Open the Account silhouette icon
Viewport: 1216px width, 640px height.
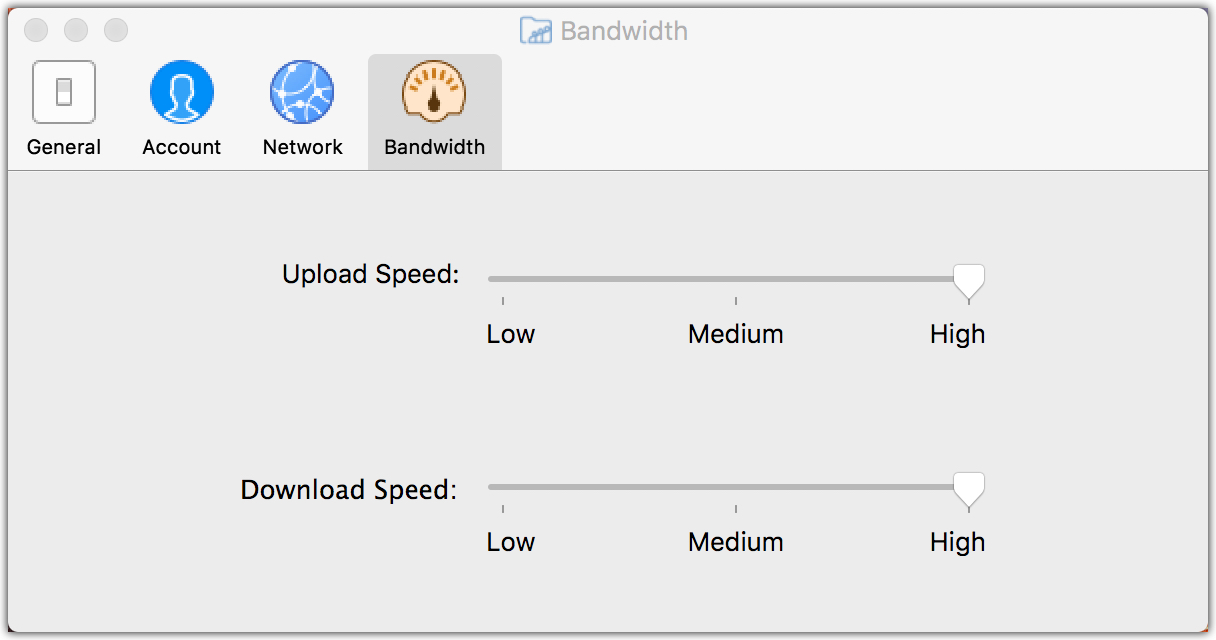[x=182, y=92]
